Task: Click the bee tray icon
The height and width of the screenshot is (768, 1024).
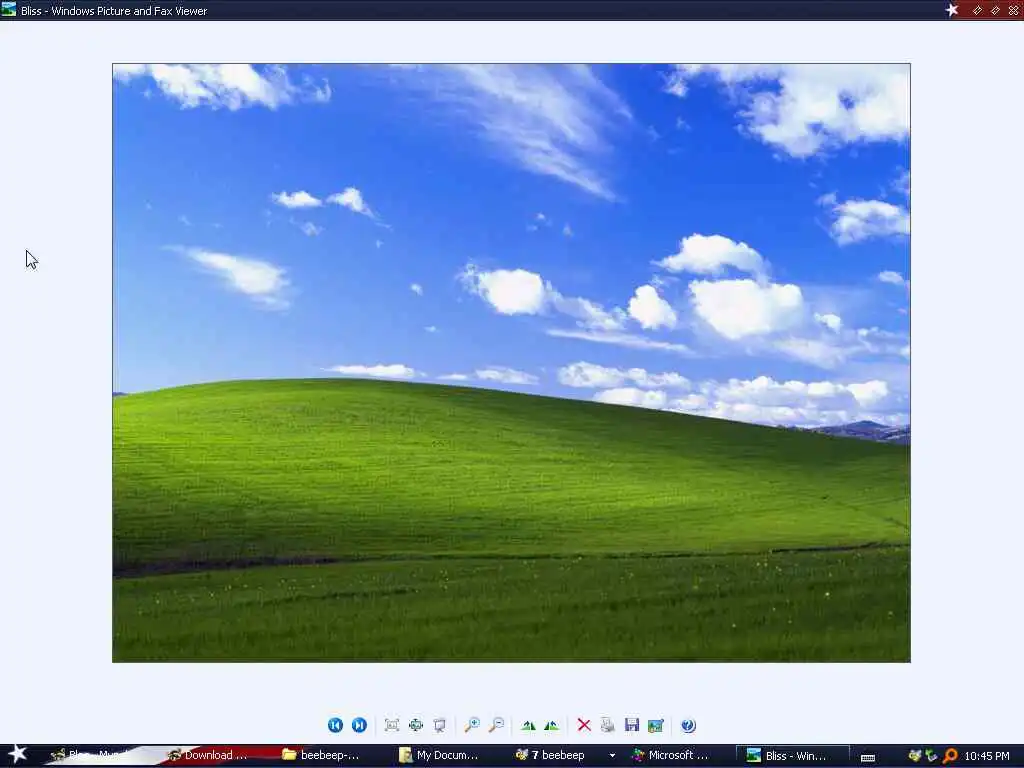Action: pyautogui.click(x=915, y=756)
